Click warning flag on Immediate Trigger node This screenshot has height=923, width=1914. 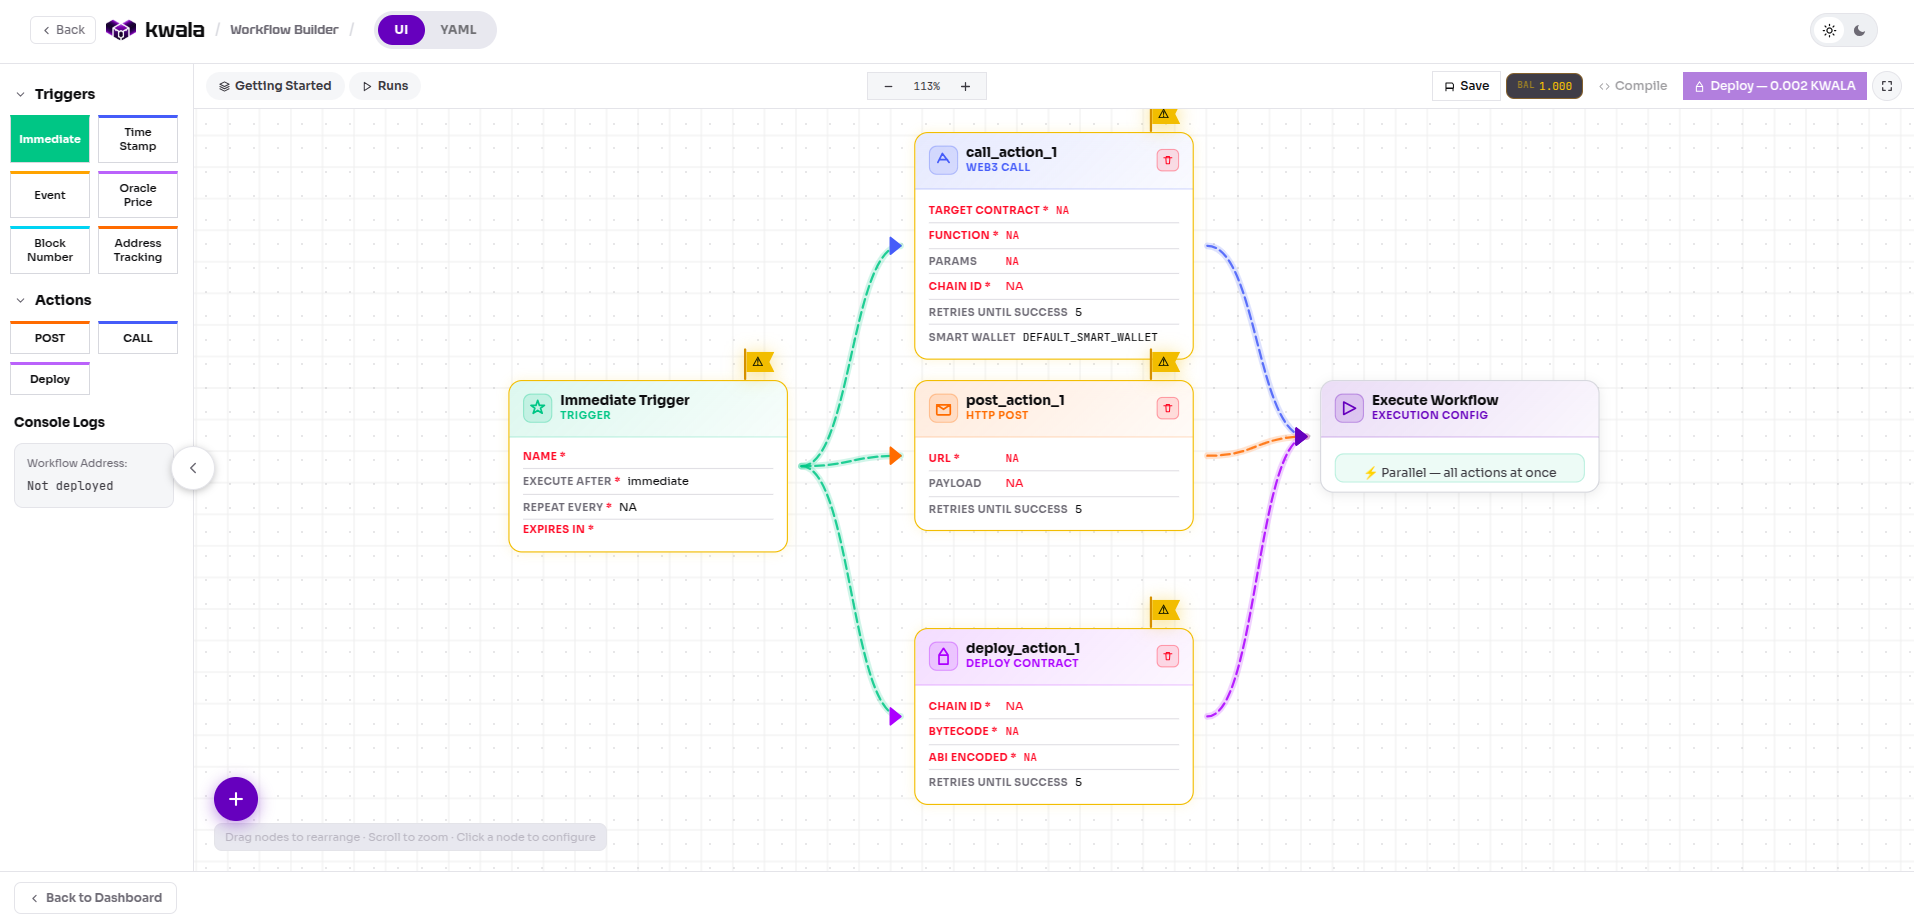758,362
